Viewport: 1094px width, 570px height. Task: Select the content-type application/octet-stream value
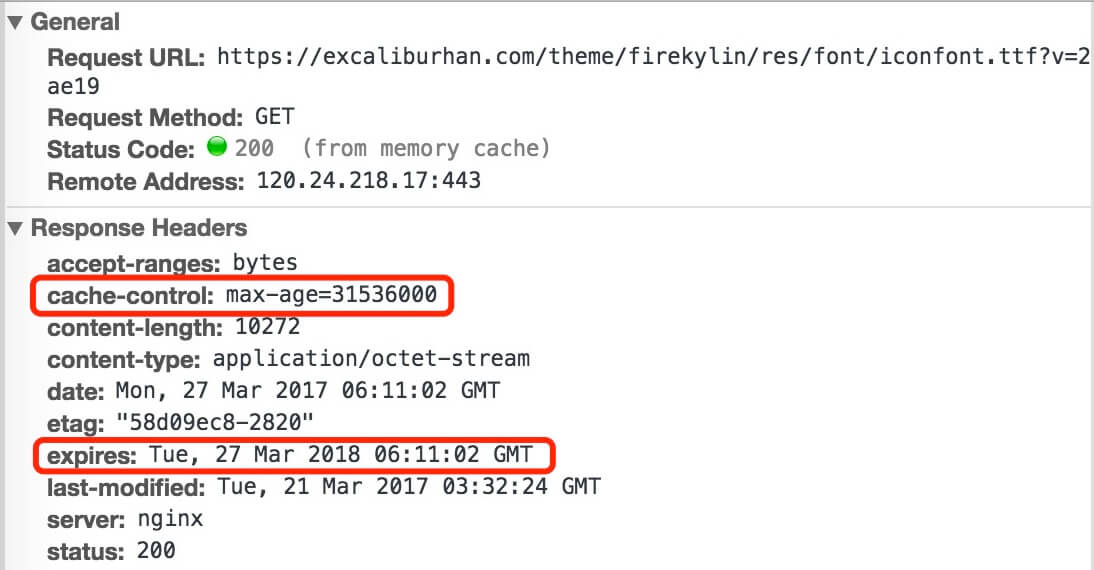click(371, 359)
